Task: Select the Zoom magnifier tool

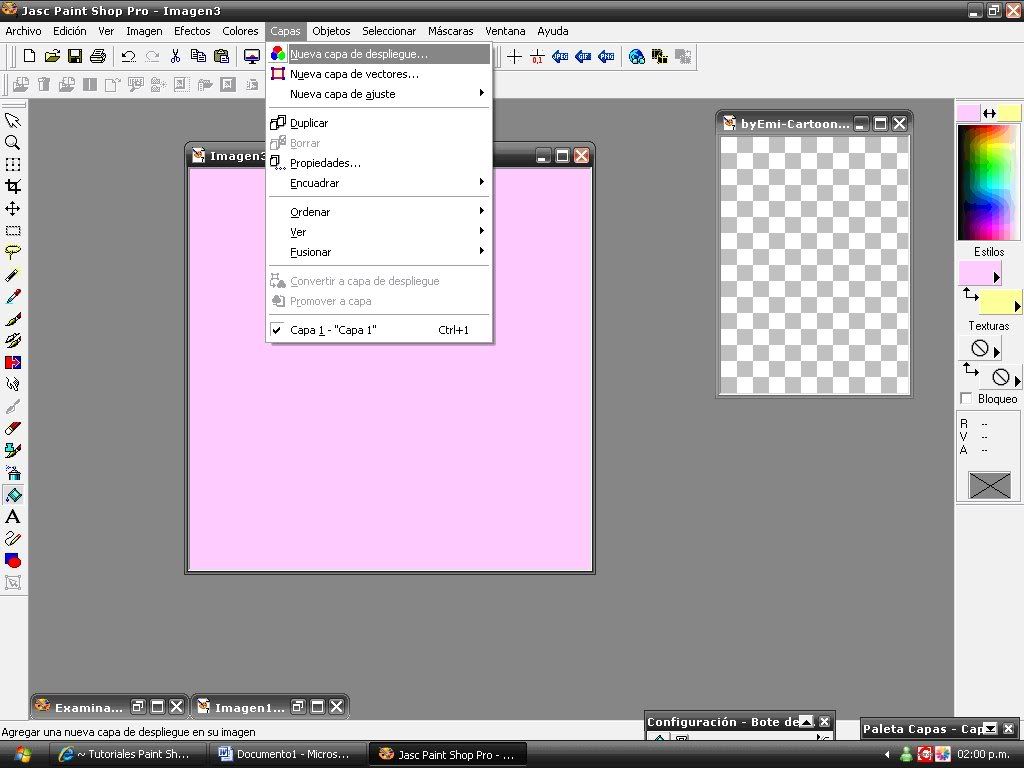Action: tap(13, 143)
